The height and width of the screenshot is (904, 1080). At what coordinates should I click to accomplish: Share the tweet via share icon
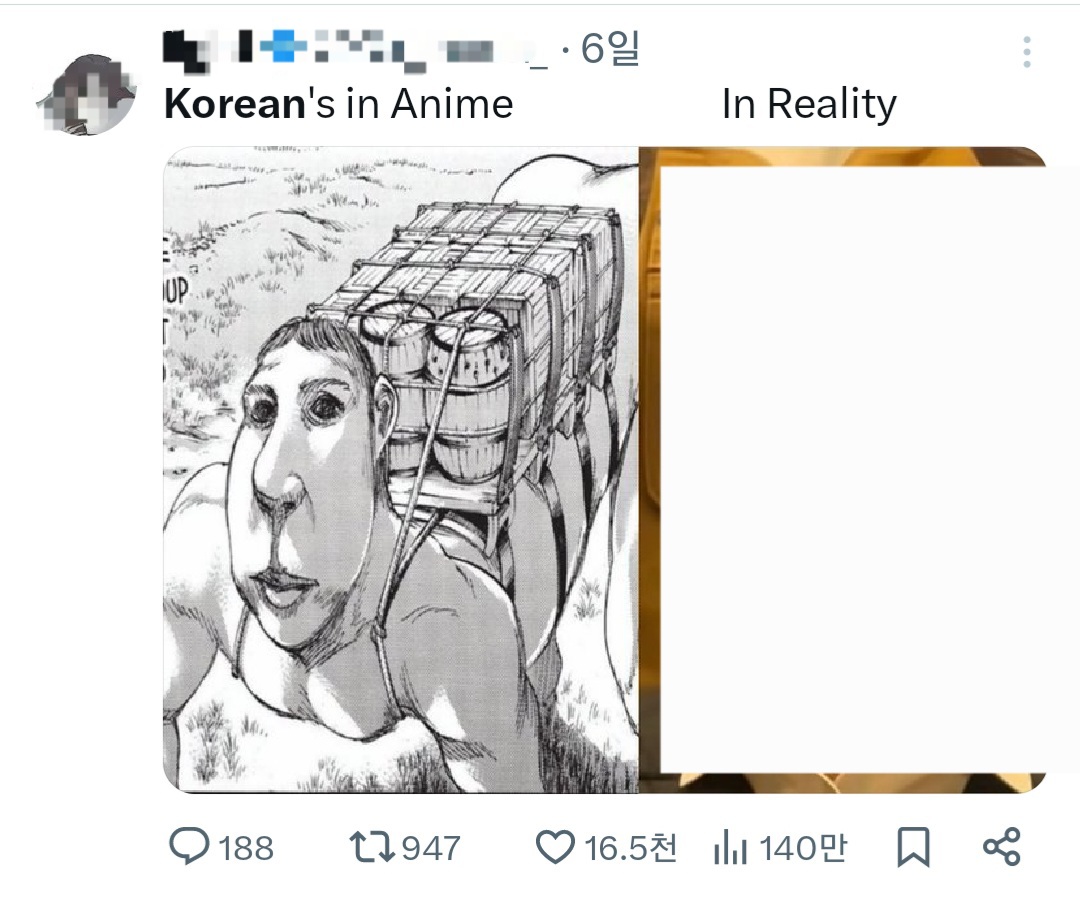(x=1001, y=847)
